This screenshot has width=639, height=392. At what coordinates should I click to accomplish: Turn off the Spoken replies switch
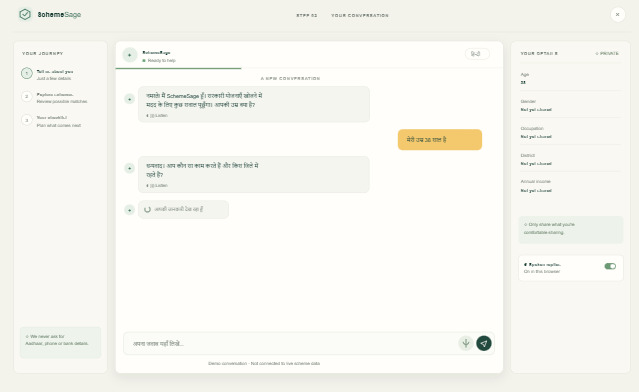[x=610, y=266]
